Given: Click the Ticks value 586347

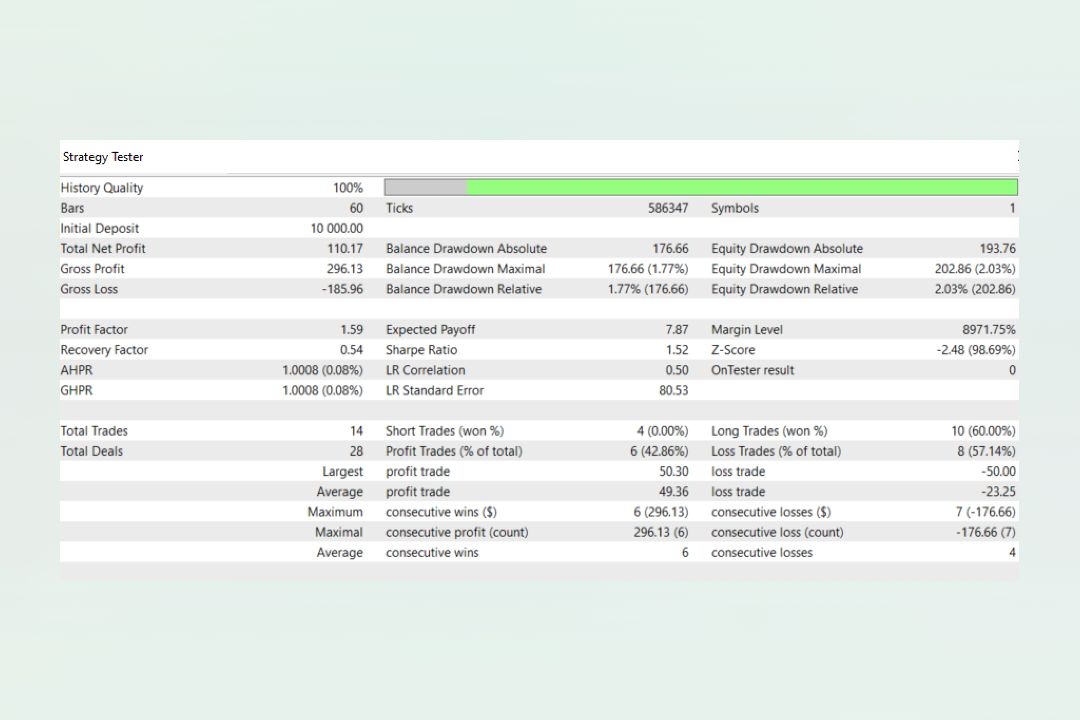Looking at the screenshot, I should click(667, 208).
